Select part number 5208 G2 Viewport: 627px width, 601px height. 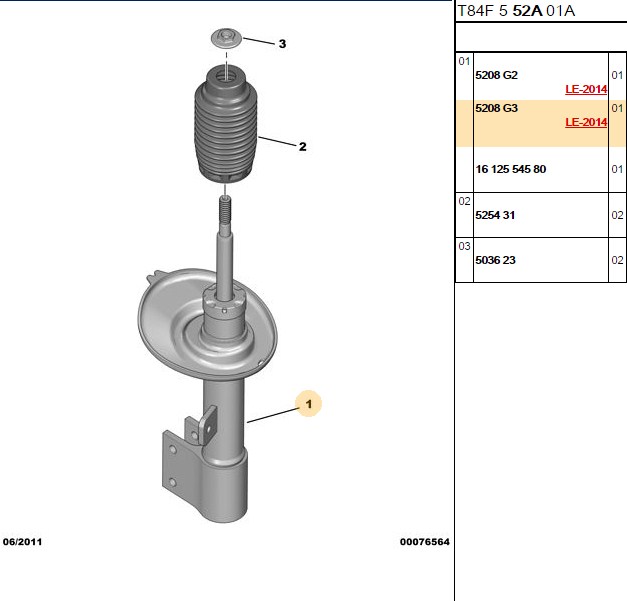496,75
